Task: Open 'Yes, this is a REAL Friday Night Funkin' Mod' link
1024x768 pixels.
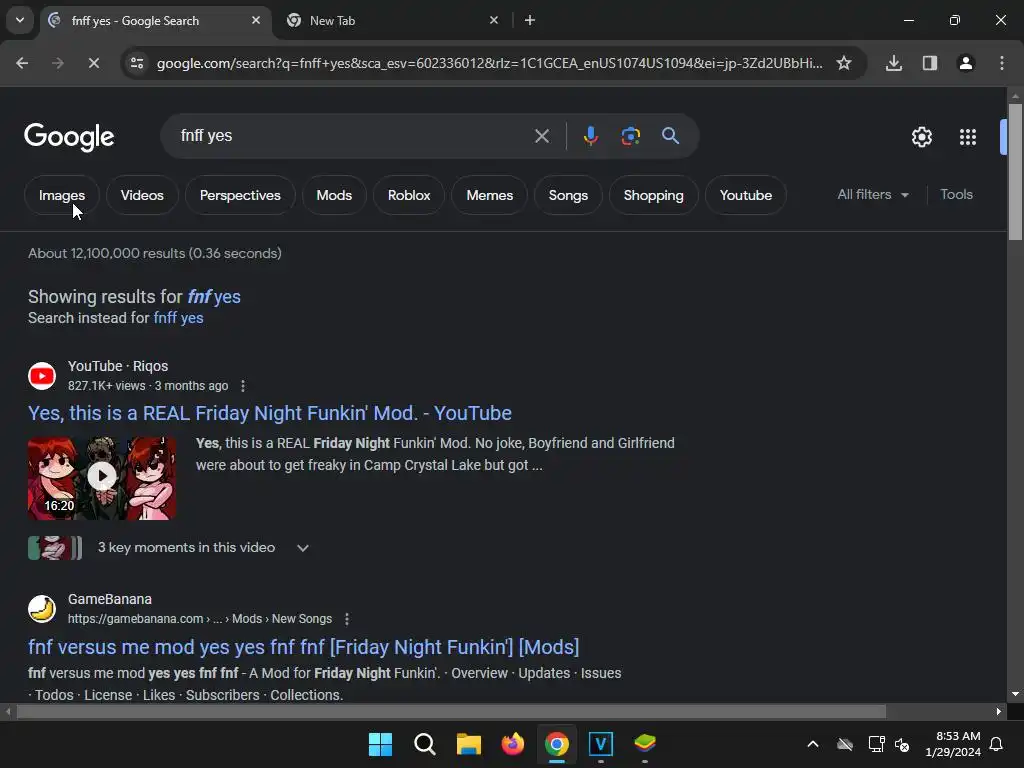Action: tap(270, 413)
